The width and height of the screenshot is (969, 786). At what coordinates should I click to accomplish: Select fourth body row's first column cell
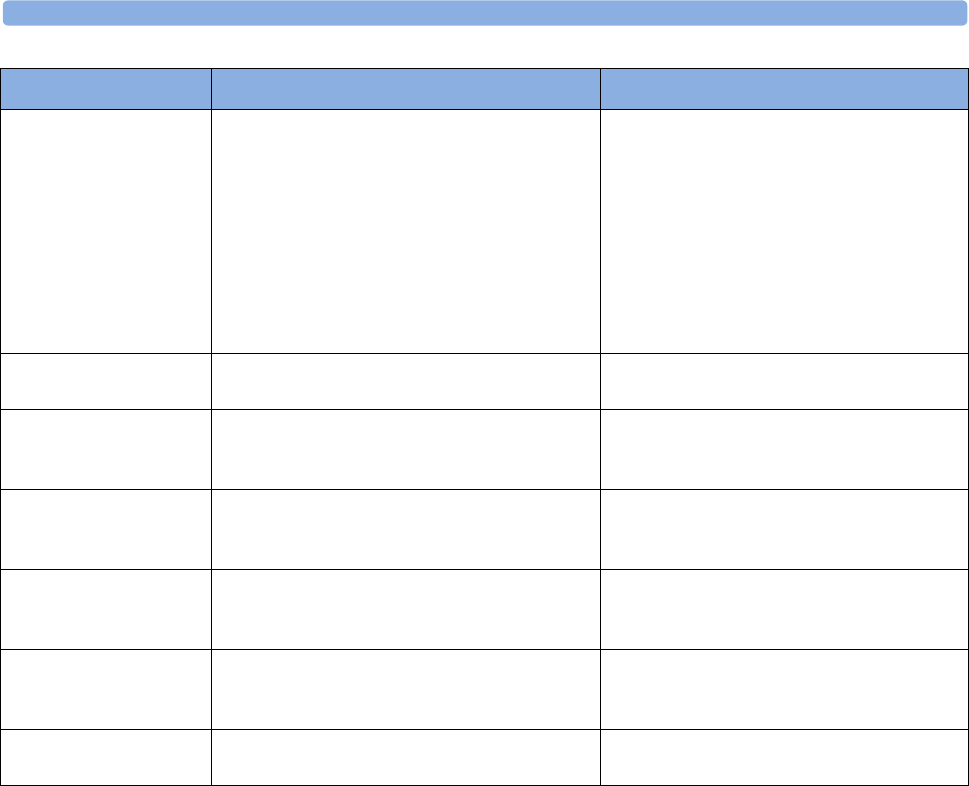[106, 529]
